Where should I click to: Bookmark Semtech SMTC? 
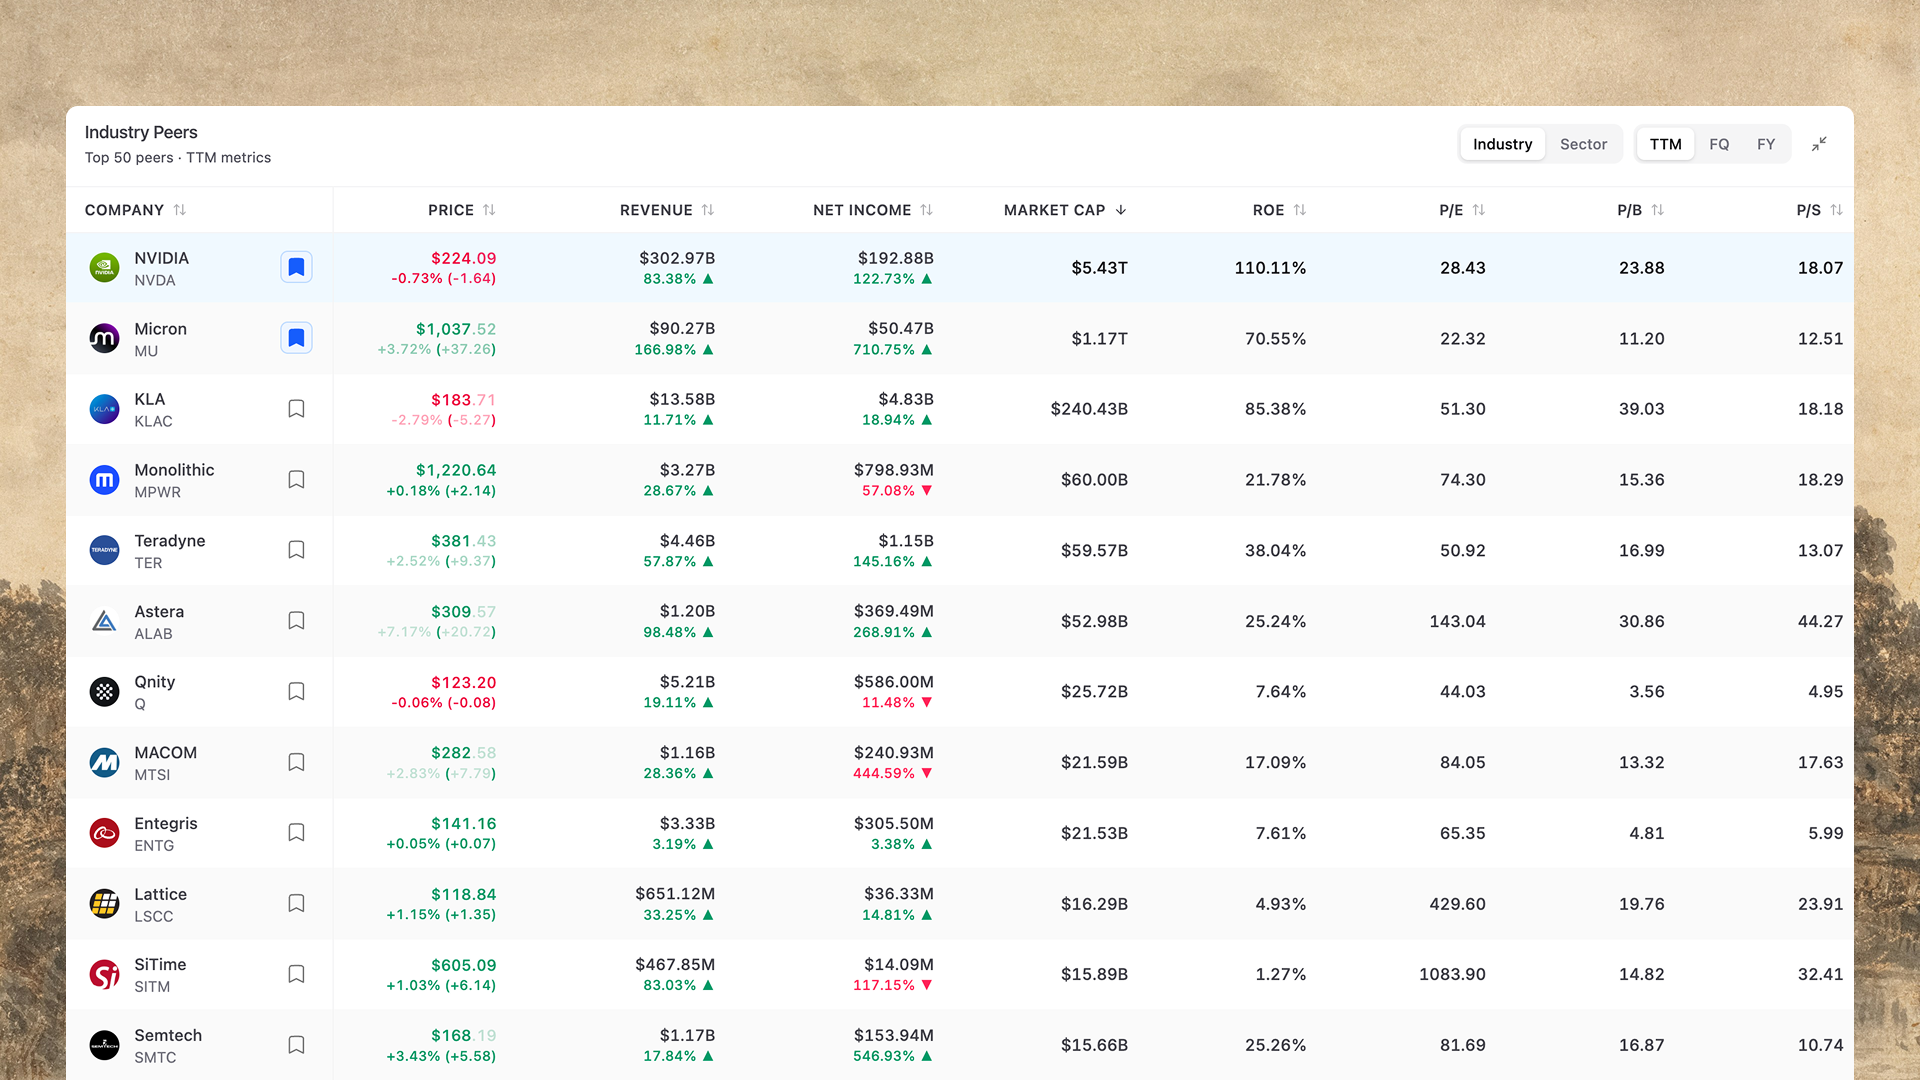coord(296,1045)
